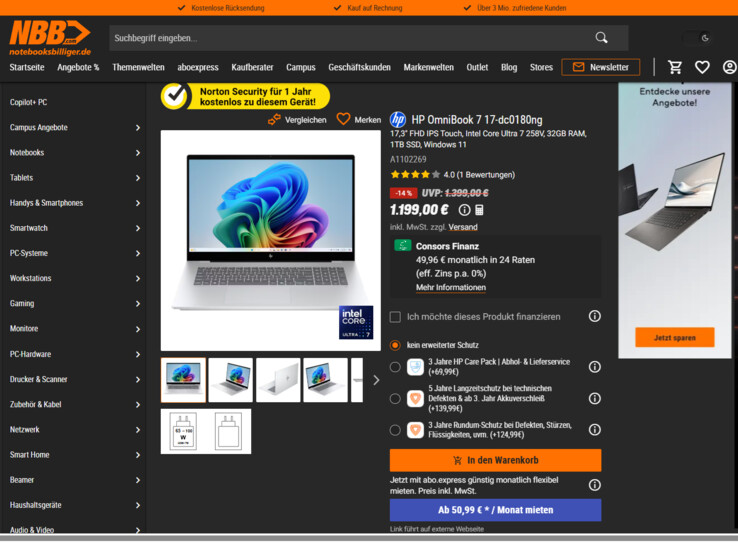This screenshot has height=543, width=738.
Task: Open the financing calculator icon
Action: point(479,210)
